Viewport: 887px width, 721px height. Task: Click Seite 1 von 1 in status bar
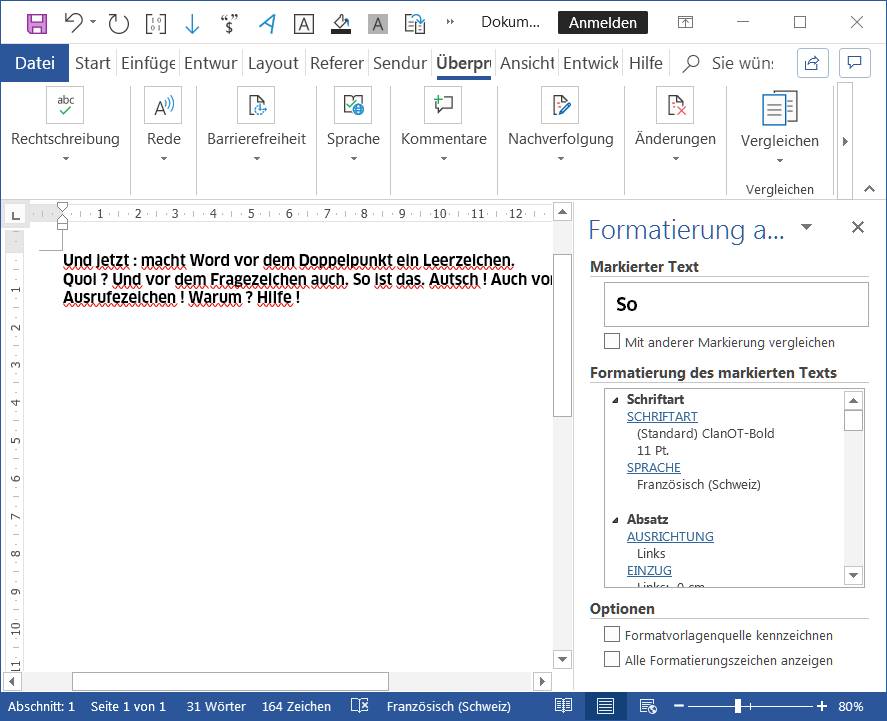128,706
